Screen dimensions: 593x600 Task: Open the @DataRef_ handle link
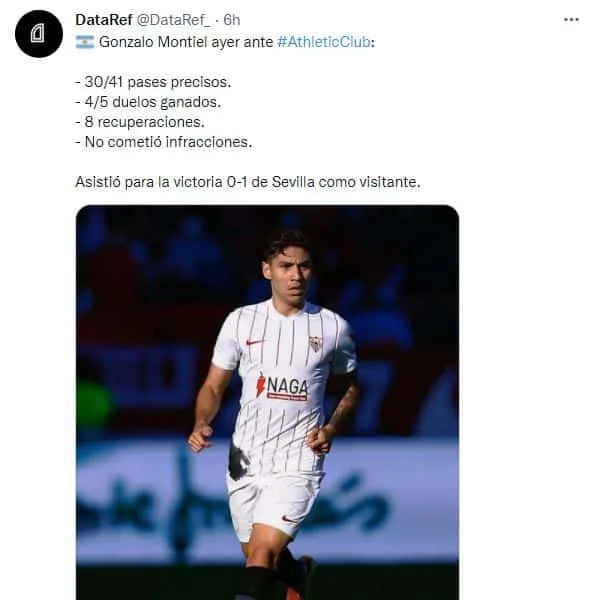[173, 20]
